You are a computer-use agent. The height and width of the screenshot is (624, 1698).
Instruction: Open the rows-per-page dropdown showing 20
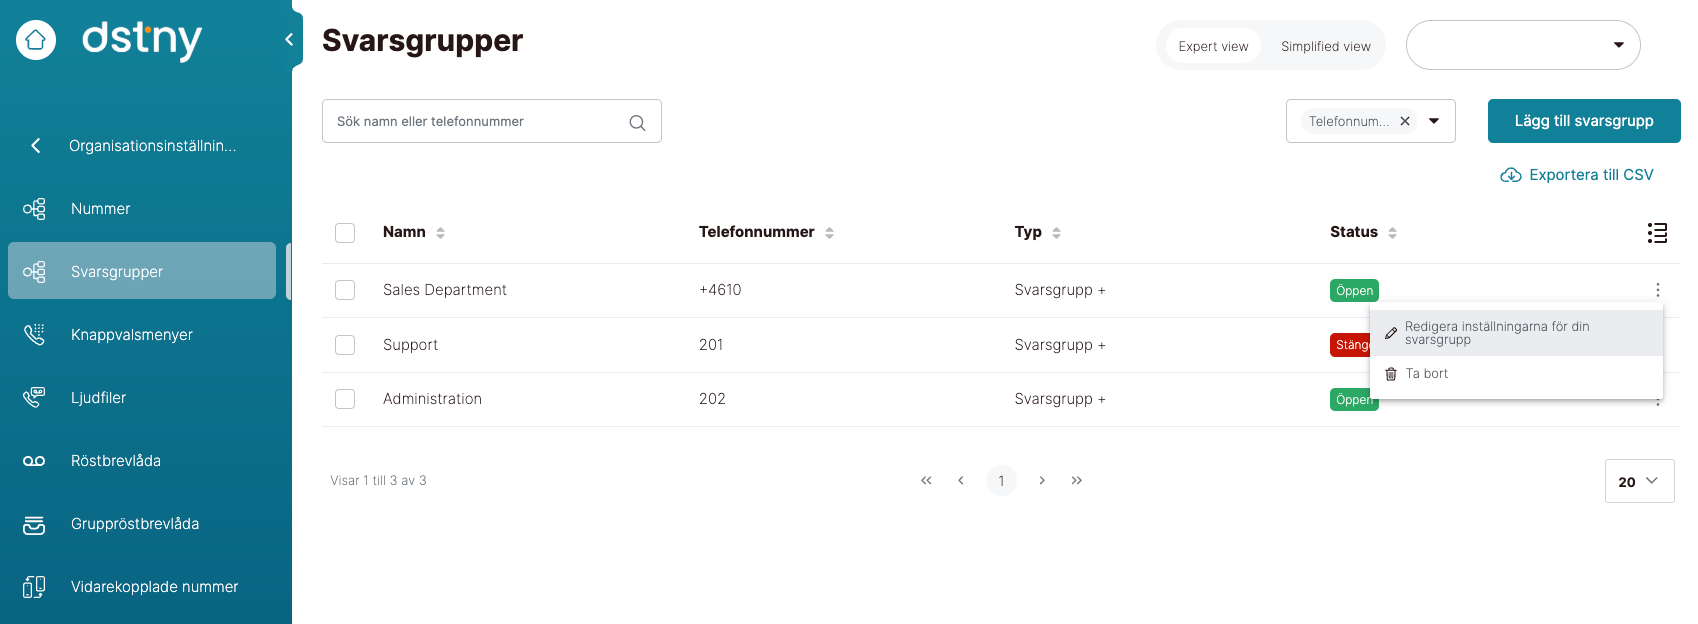[x=1639, y=481]
